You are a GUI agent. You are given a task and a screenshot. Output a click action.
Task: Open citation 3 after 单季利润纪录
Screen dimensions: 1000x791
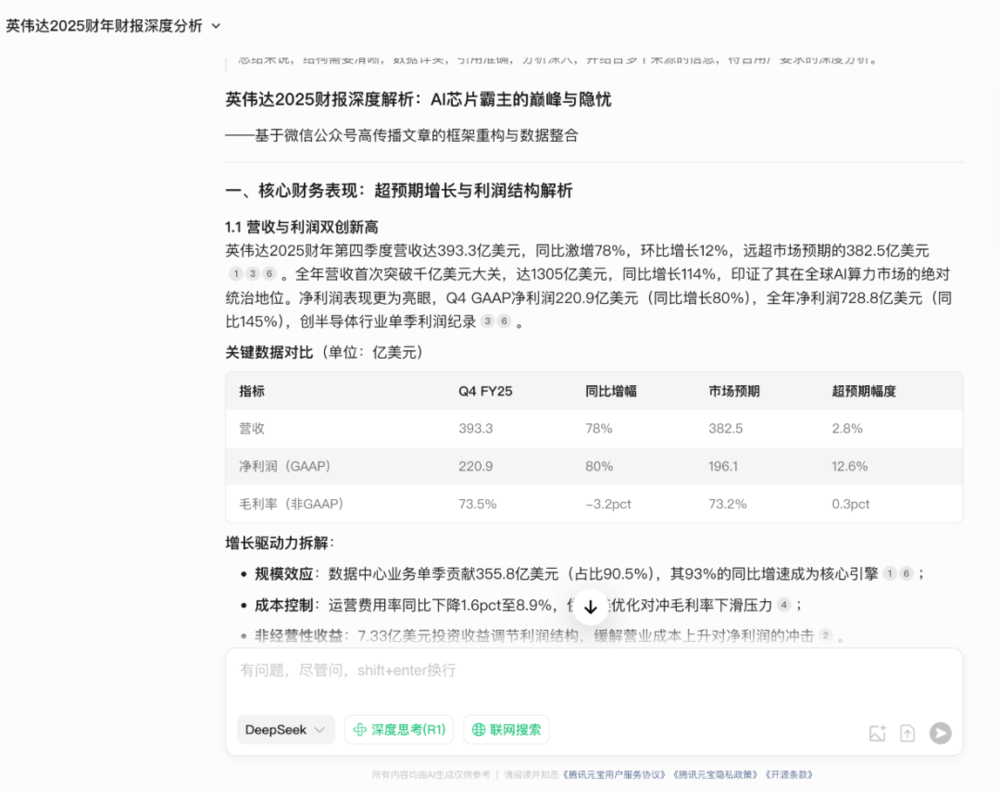click(487, 321)
